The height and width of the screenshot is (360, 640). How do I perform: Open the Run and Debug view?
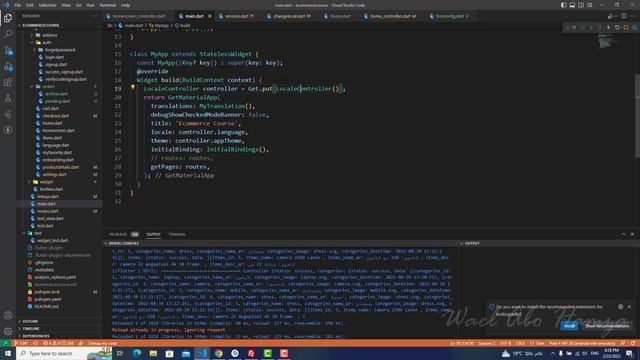pyautogui.click(x=8, y=67)
